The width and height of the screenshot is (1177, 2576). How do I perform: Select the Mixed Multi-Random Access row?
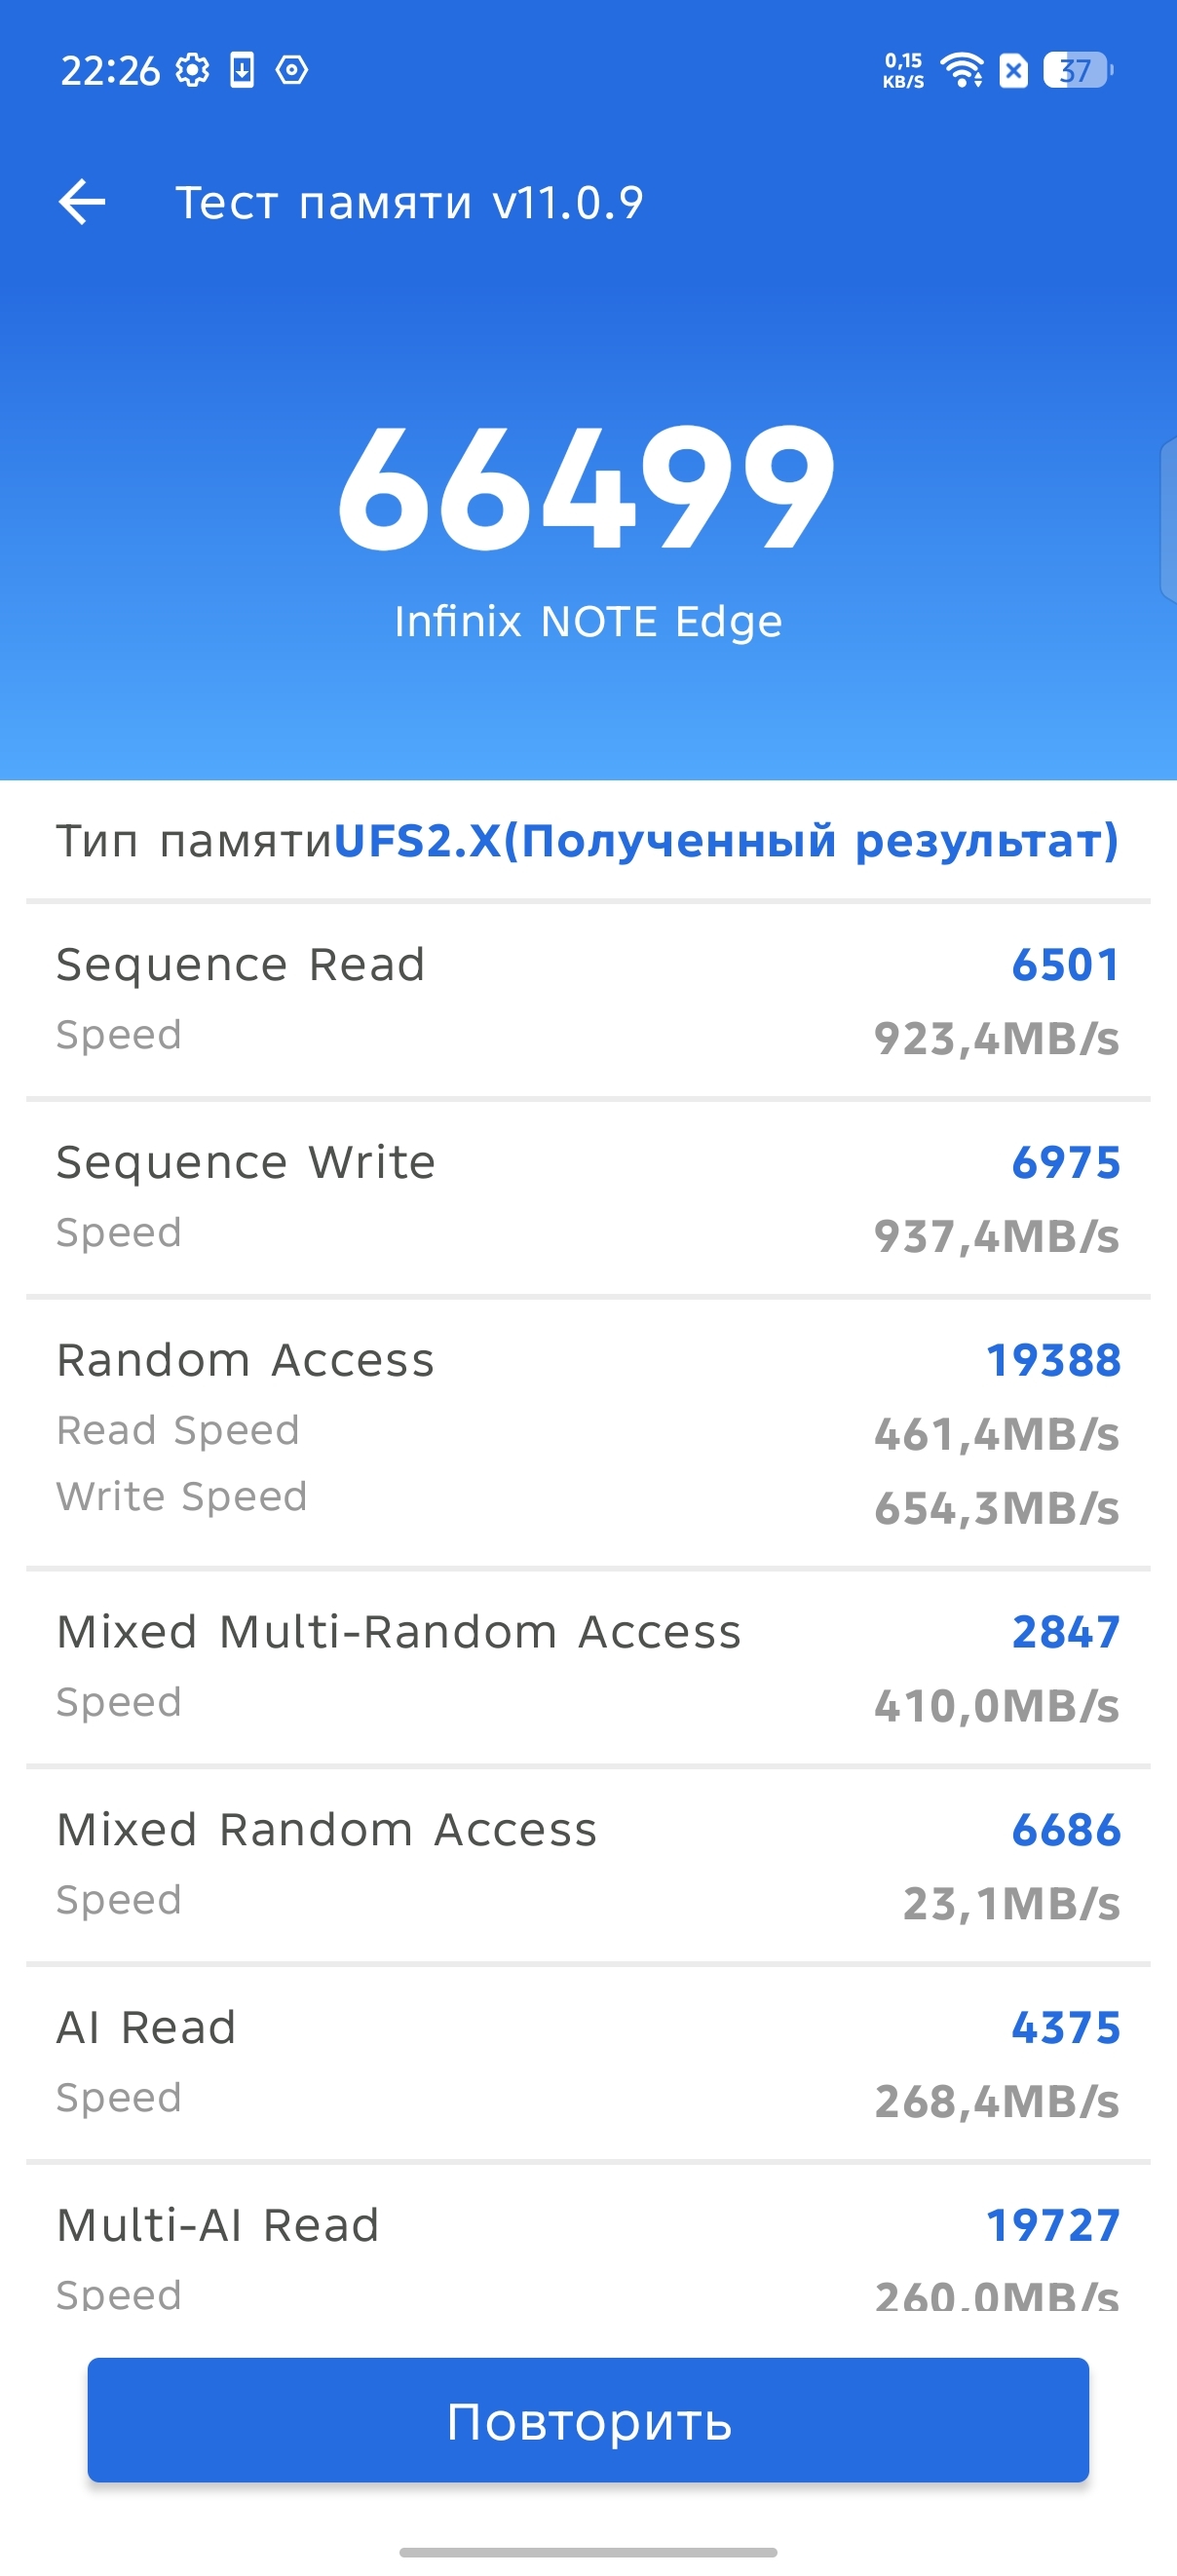(x=588, y=1667)
